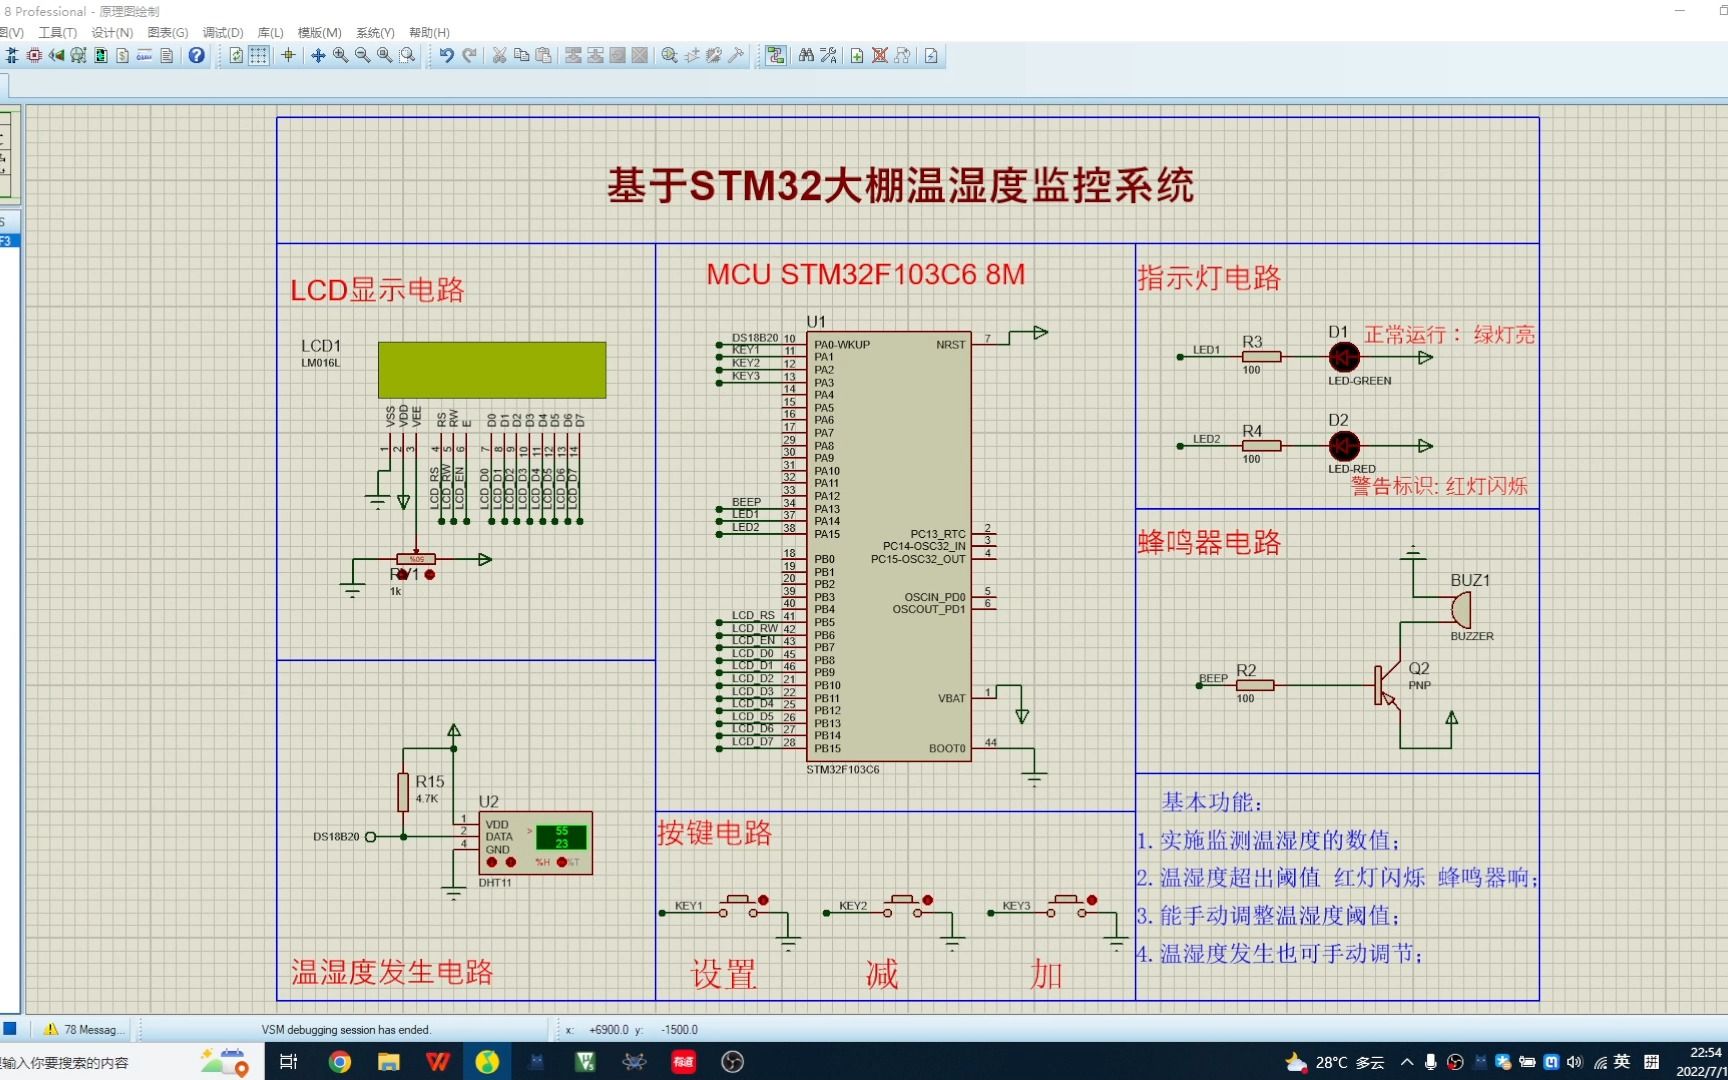
Task: Activate the zoom to area tool
Action: (x=407, y=56)
